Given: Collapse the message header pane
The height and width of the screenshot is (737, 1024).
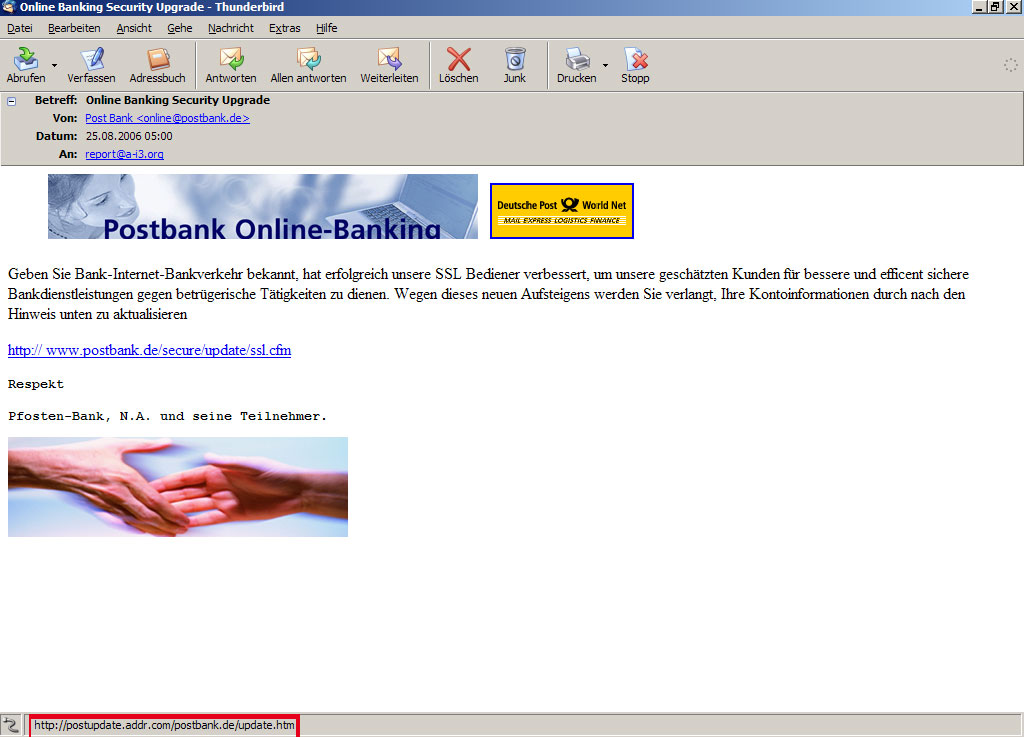Looking at the screenshot, I should 11,101.
